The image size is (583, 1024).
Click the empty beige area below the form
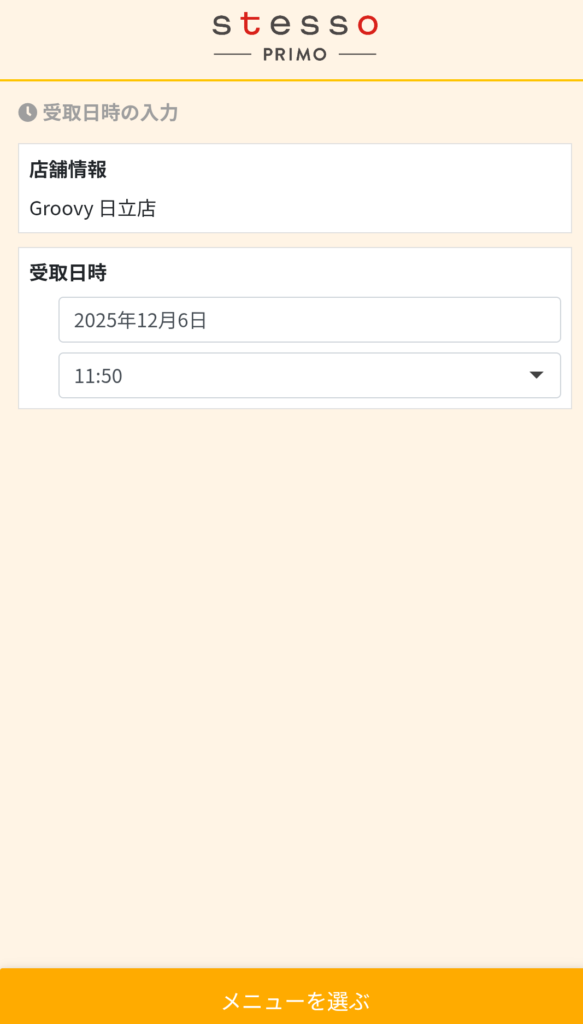click(x=291, y=686)
